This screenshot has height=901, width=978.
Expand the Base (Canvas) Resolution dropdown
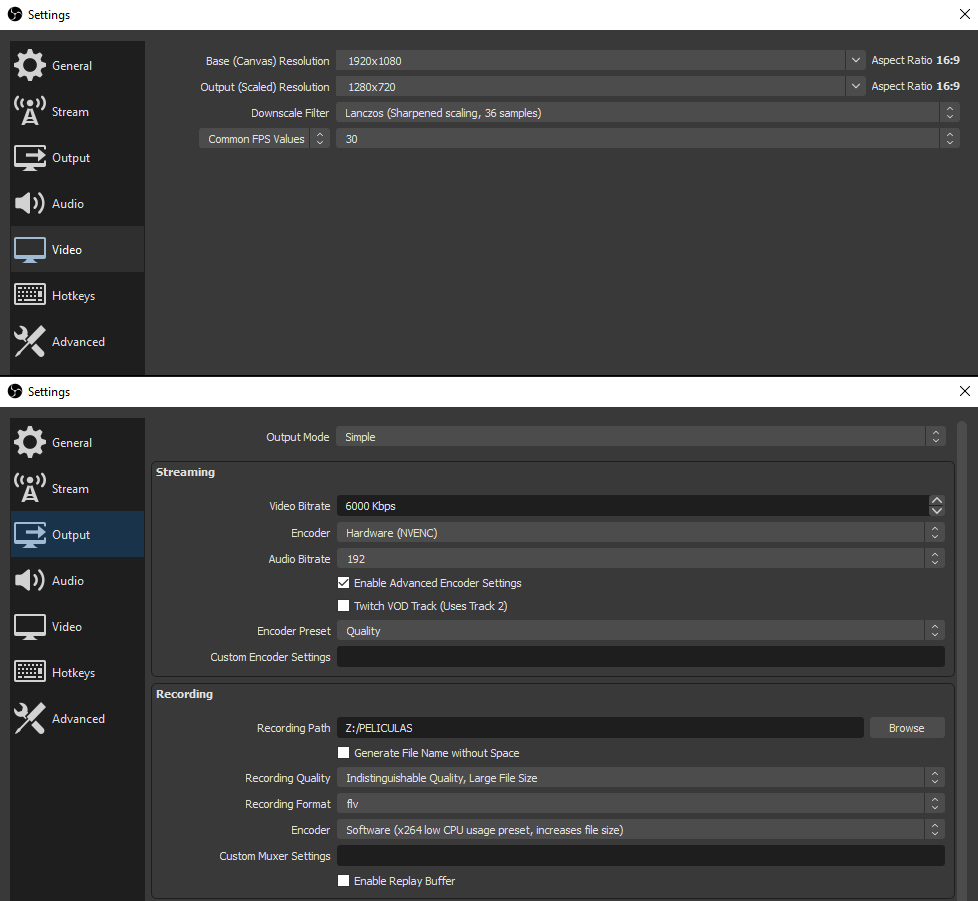[x=855, y=61]
